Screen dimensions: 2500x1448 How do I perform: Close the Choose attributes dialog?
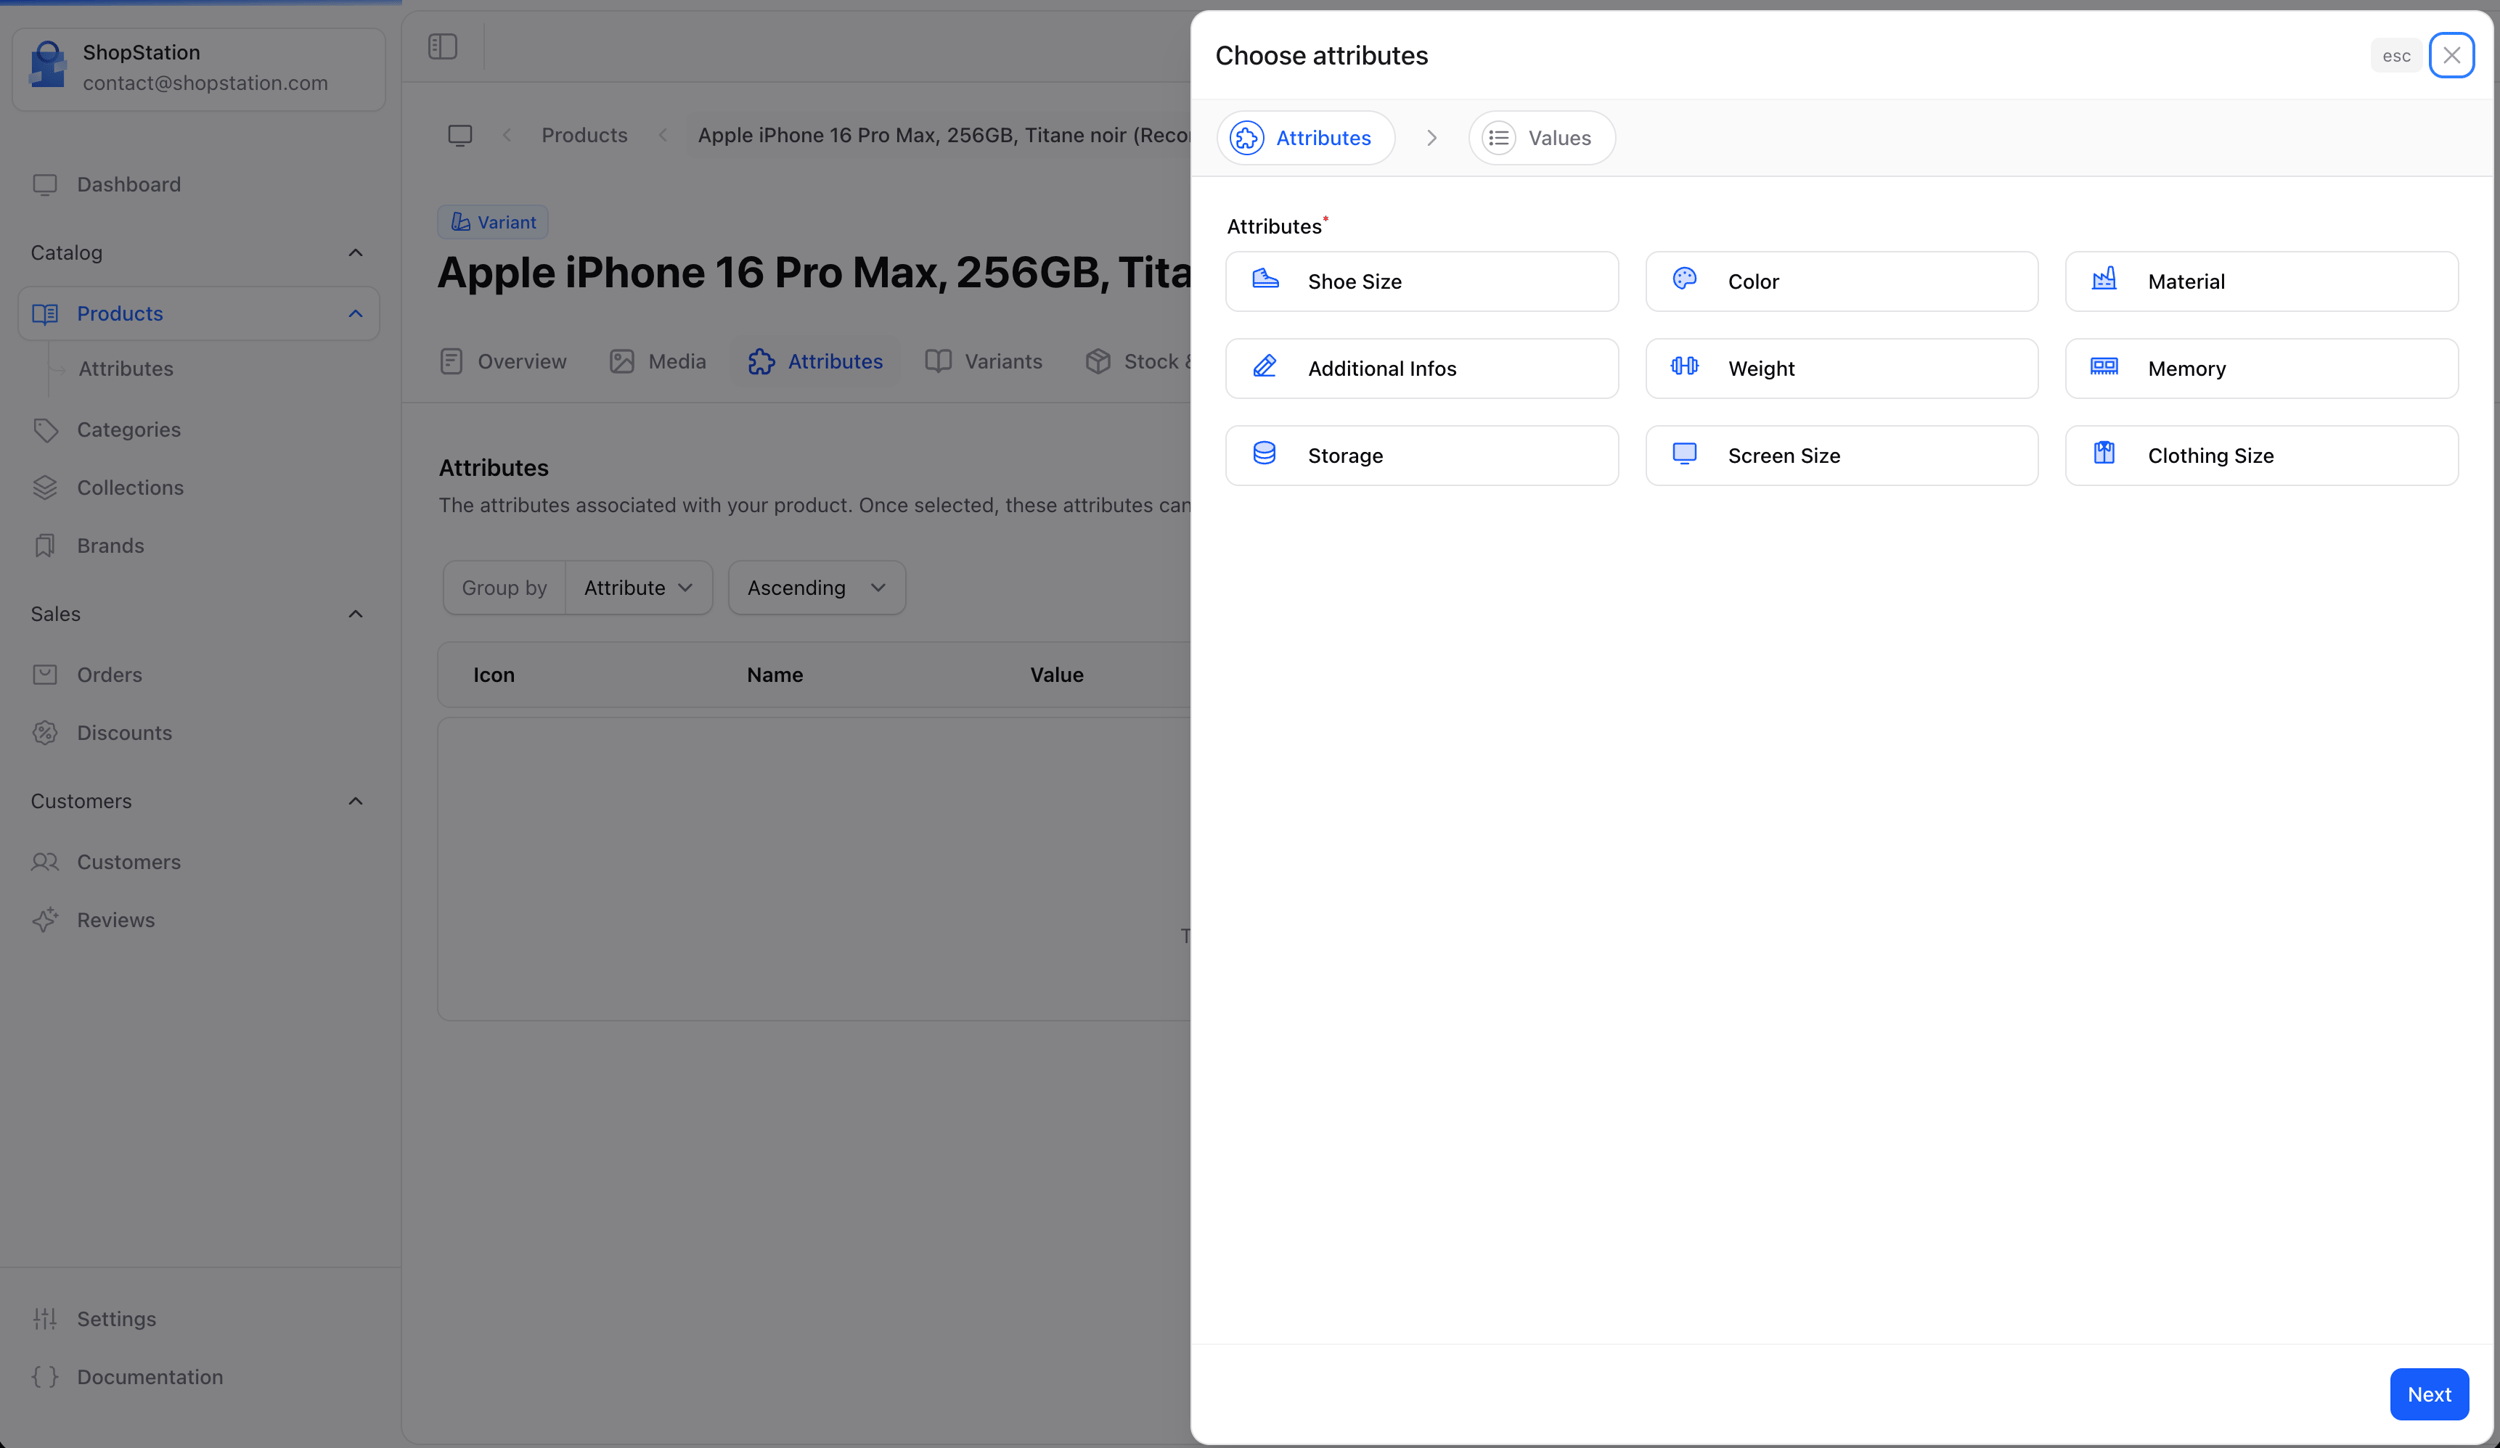pos(2451,55)
